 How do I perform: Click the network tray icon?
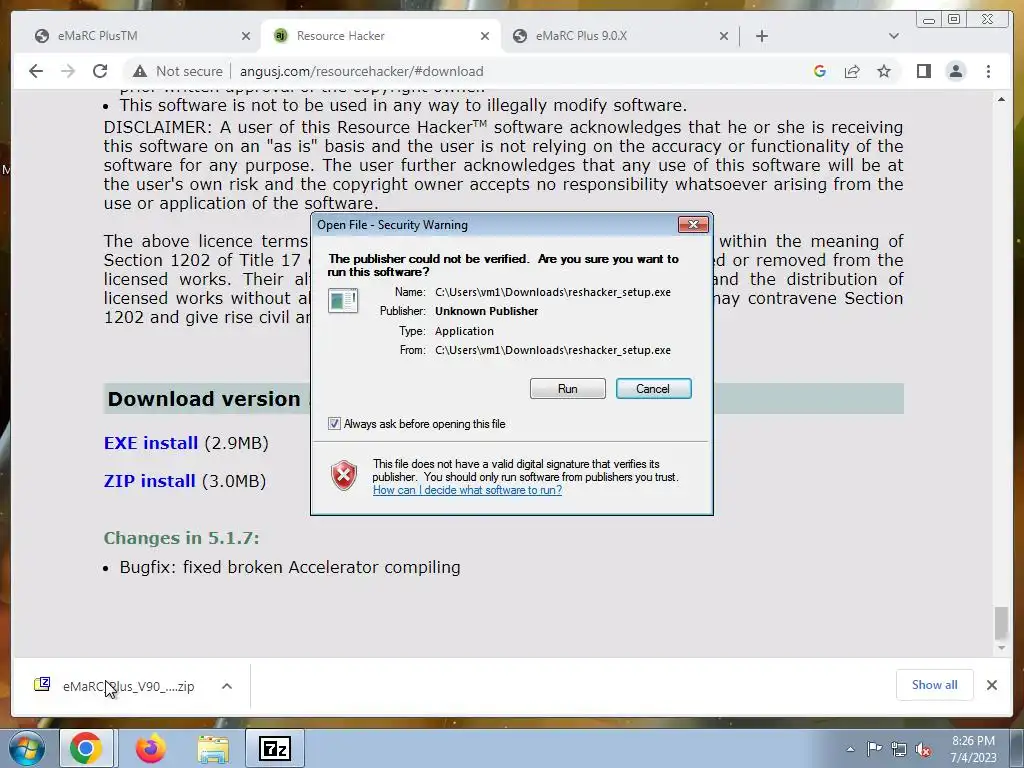pos(899,750)
